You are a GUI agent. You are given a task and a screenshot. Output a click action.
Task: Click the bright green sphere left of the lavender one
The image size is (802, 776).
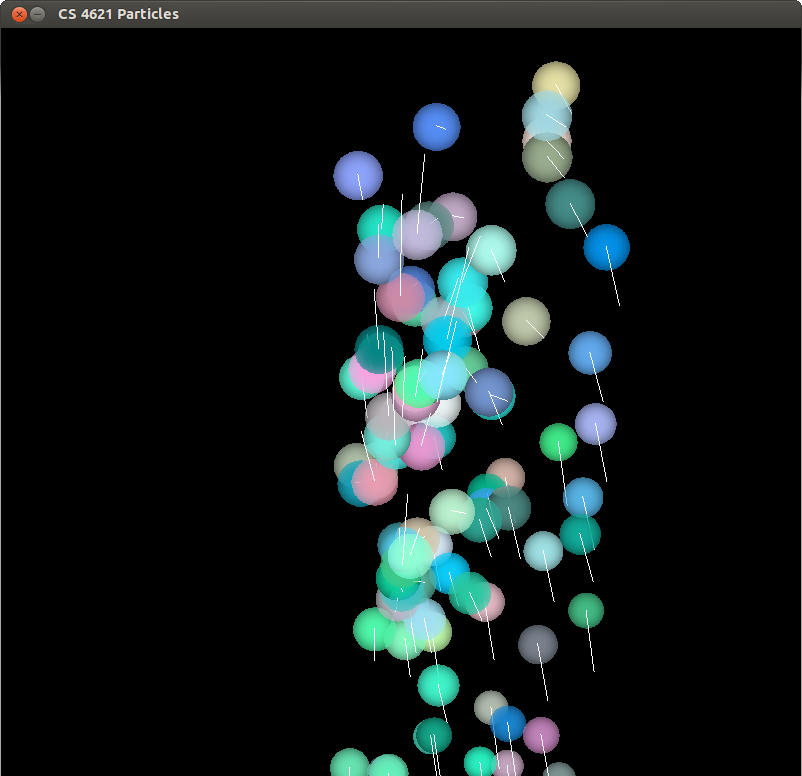(x=558, y=442)
